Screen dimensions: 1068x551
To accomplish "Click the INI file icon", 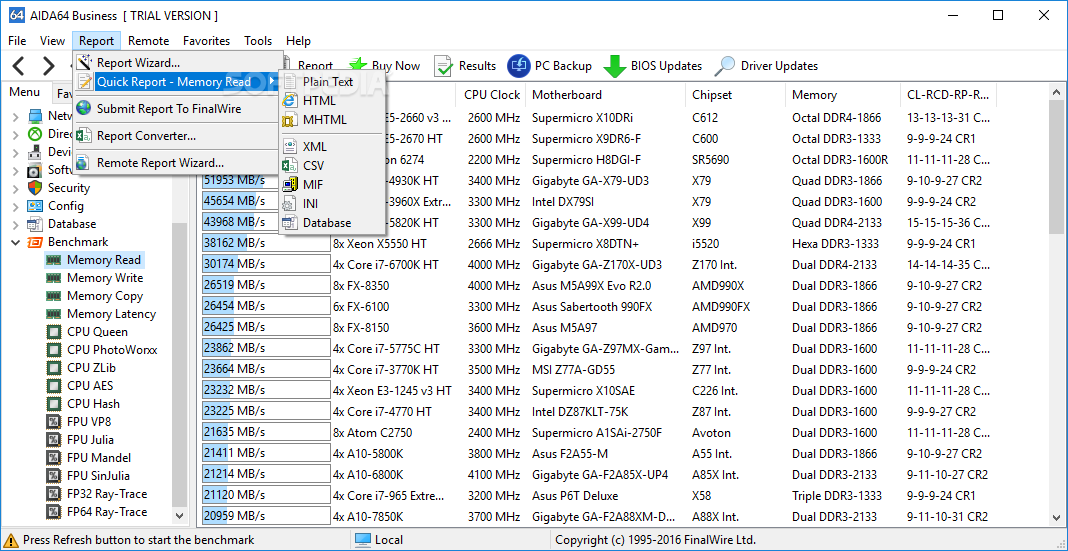I will click(x=290, y=204).
